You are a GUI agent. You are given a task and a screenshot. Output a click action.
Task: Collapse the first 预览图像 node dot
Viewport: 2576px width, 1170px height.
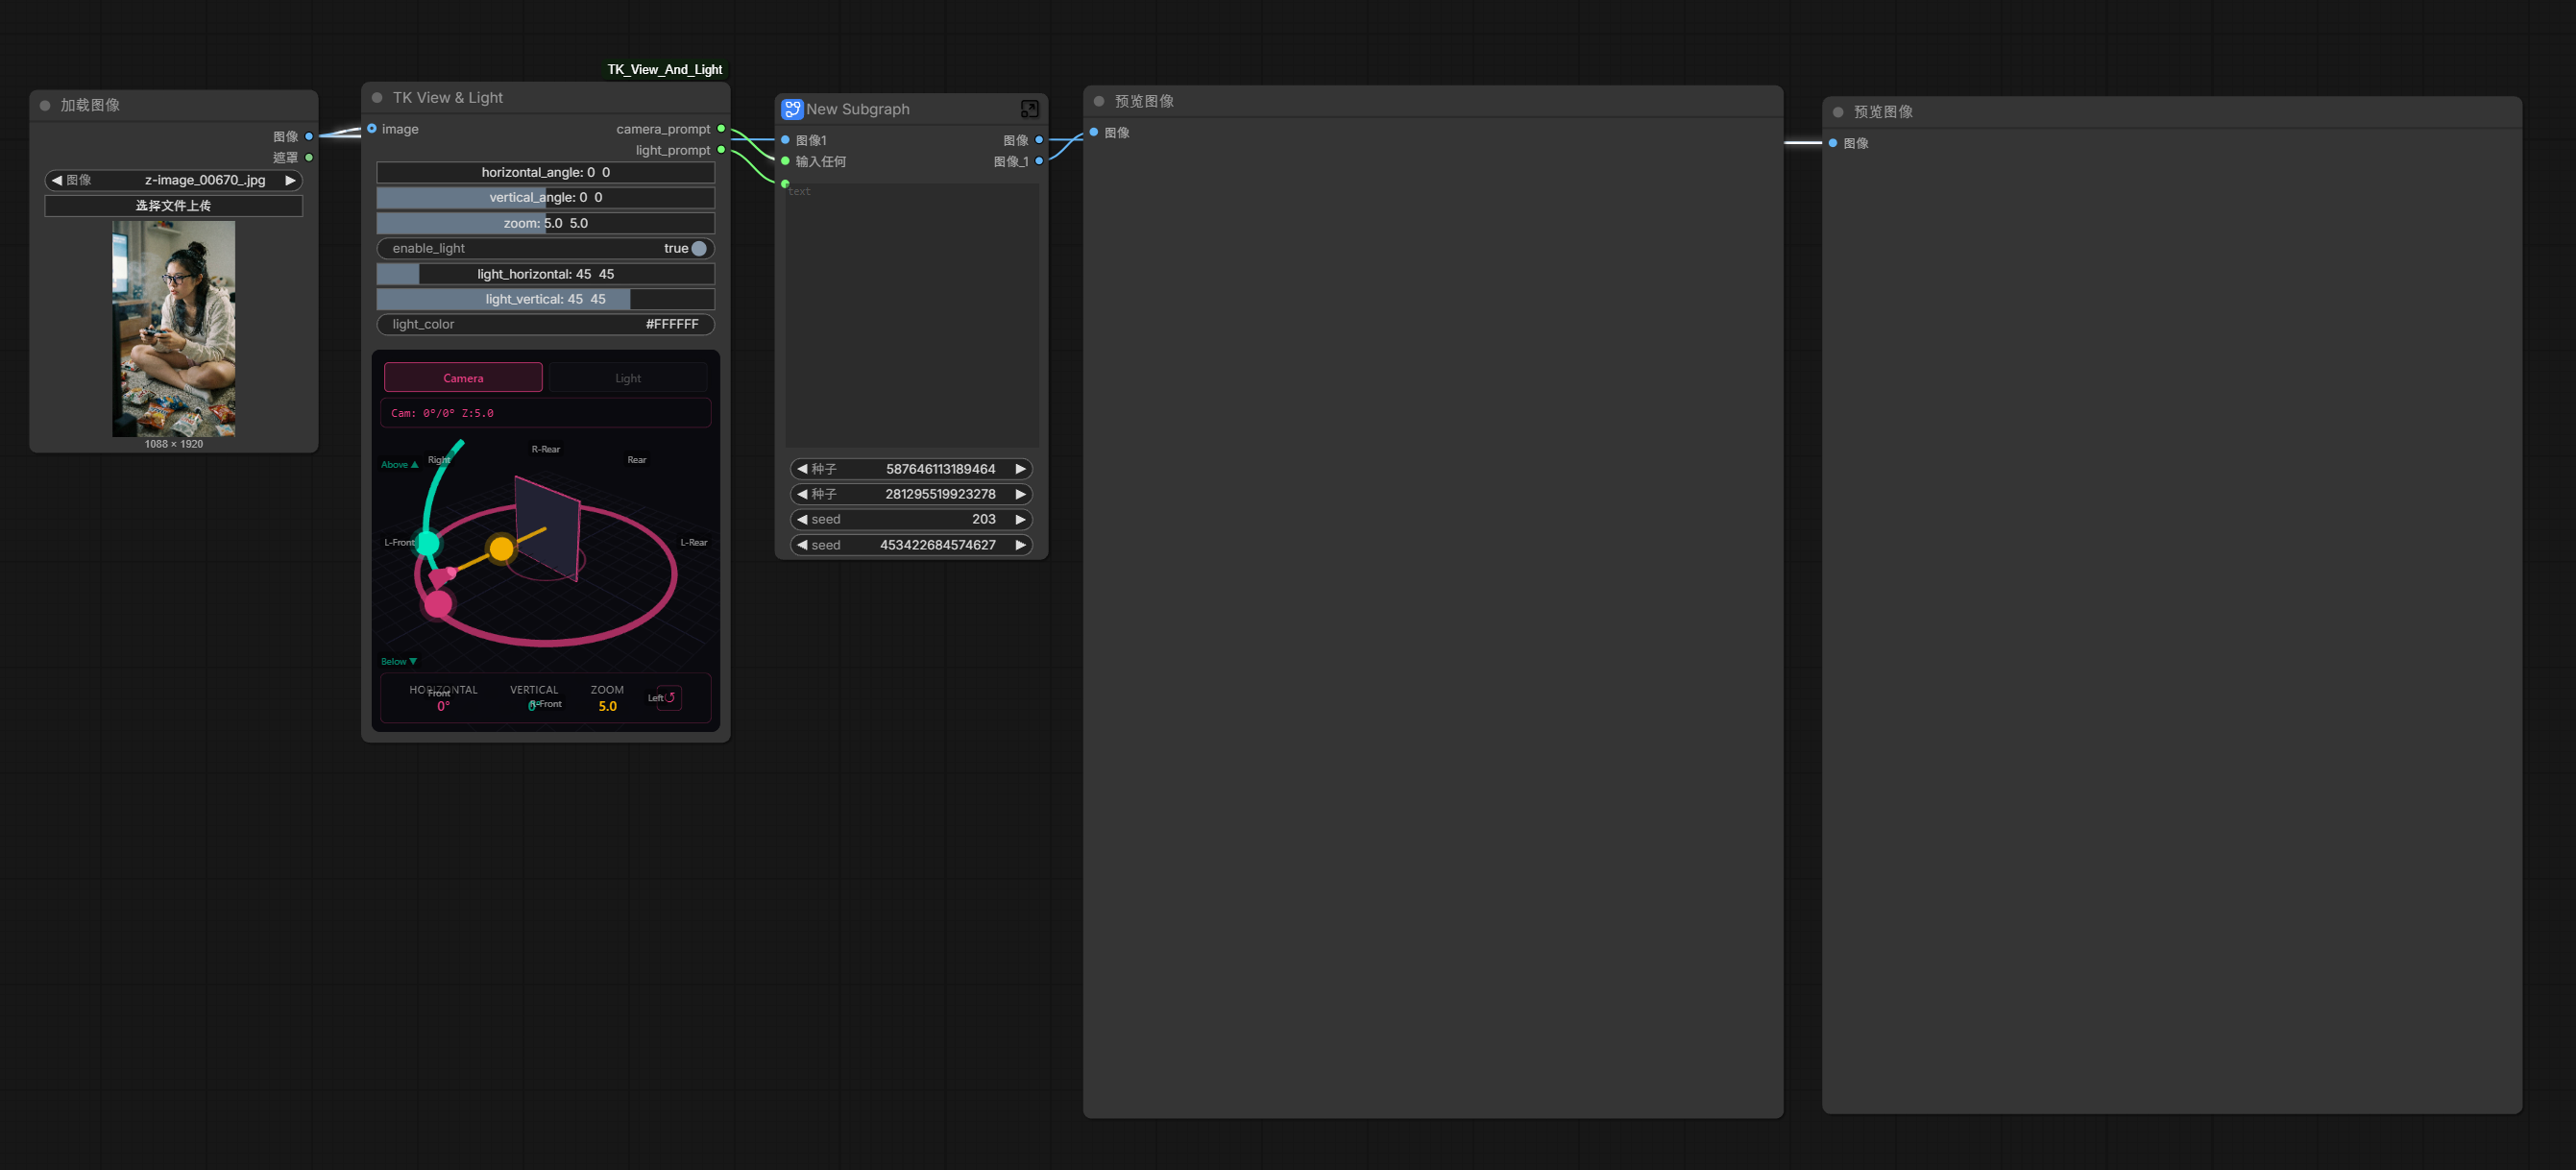click(1099, 101)
